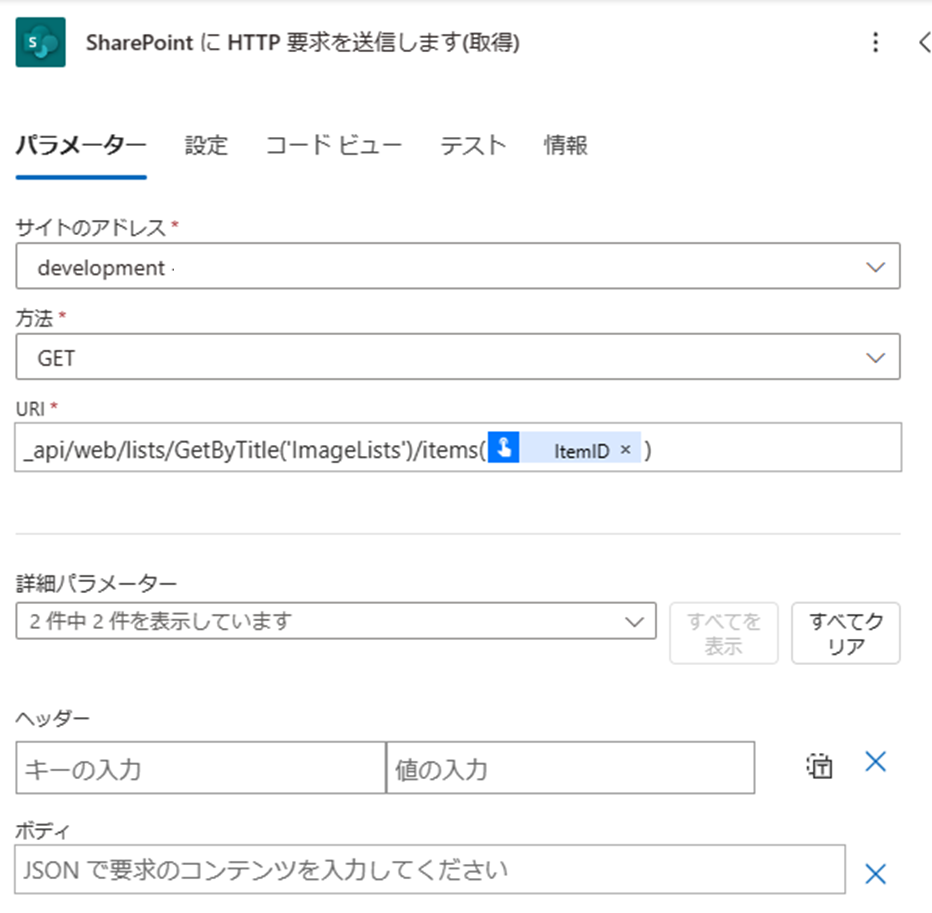Open the コード ビュー tab
Image resolution: width=932 pixels, height=913 pixels.
coord(333,145)
